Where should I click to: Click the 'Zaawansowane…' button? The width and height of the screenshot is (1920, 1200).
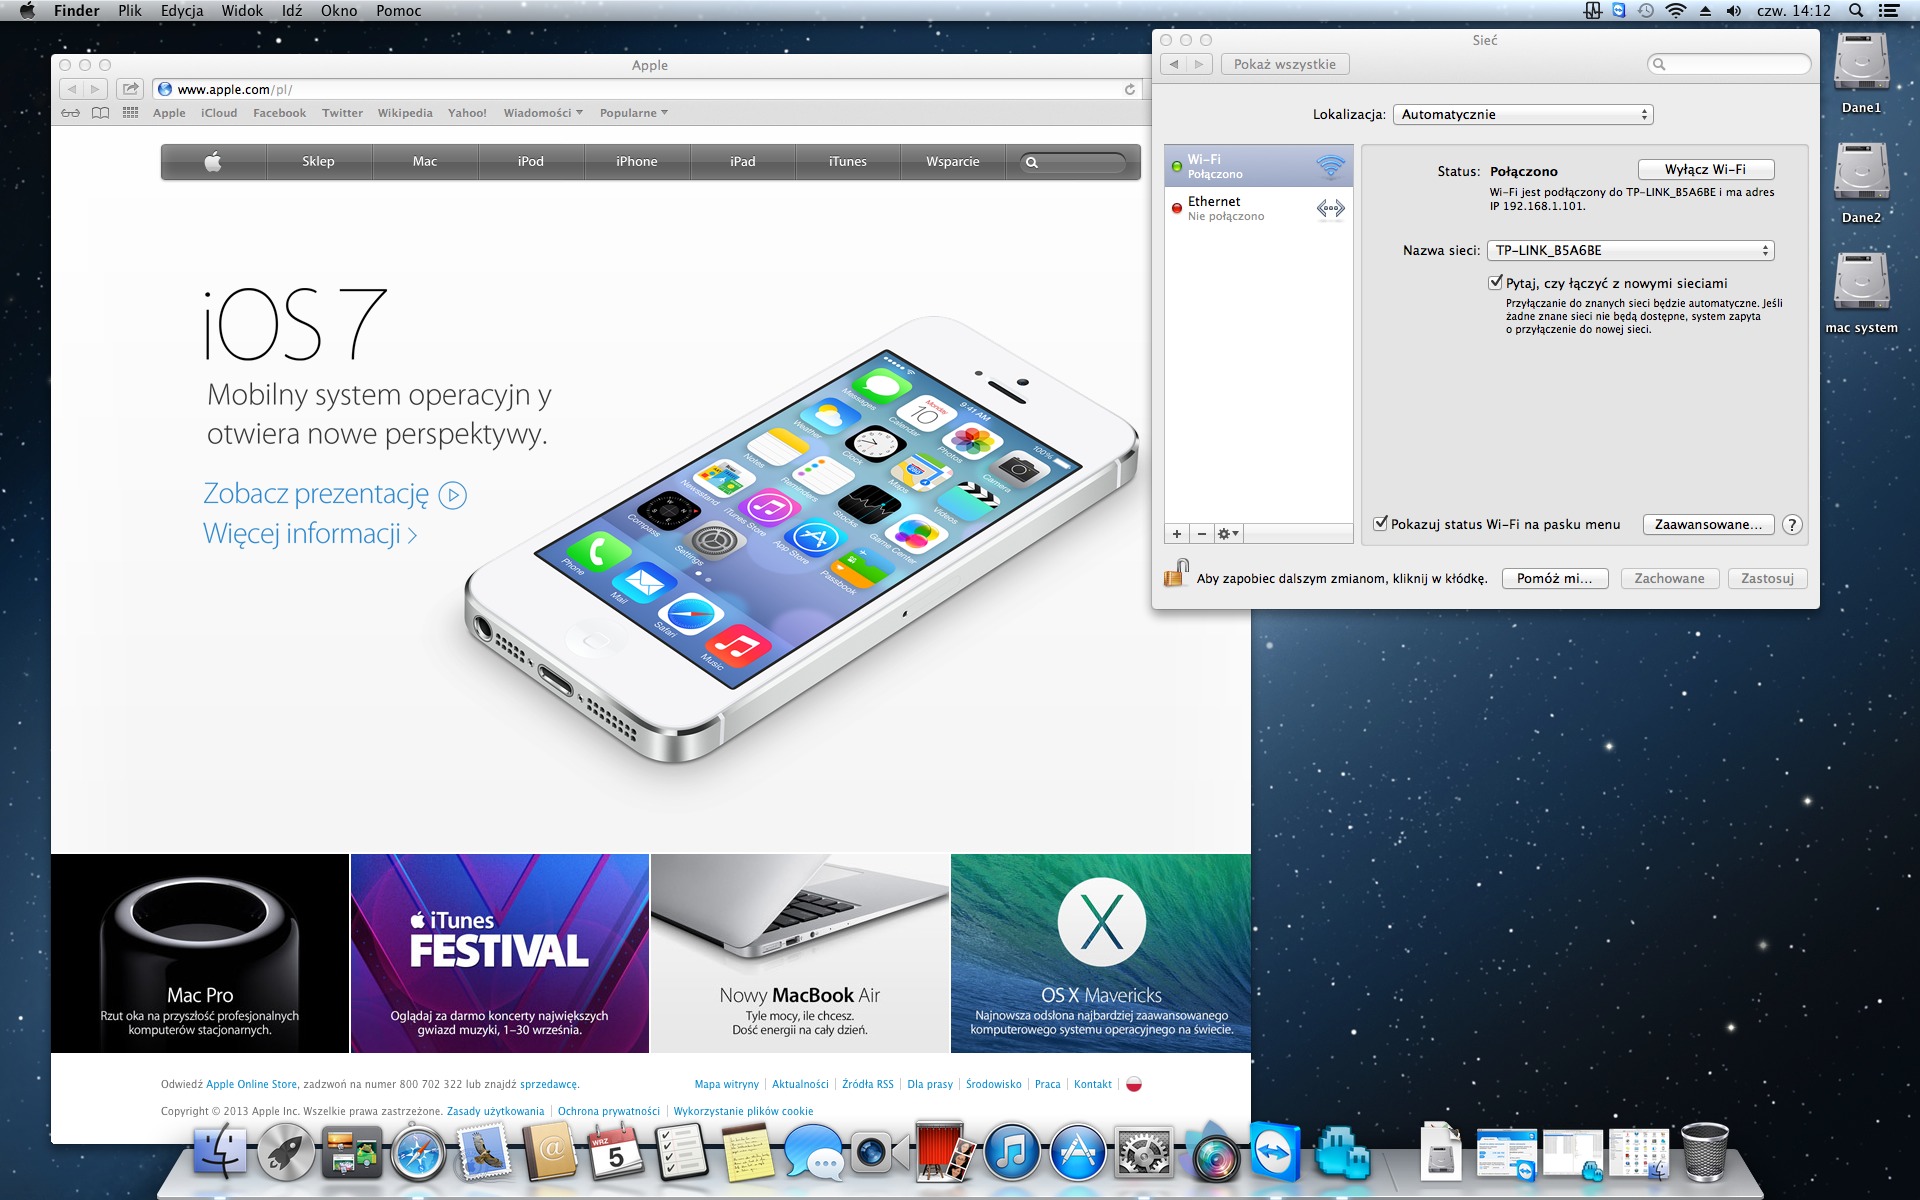pyautogui.click(x=1709, y=524)
